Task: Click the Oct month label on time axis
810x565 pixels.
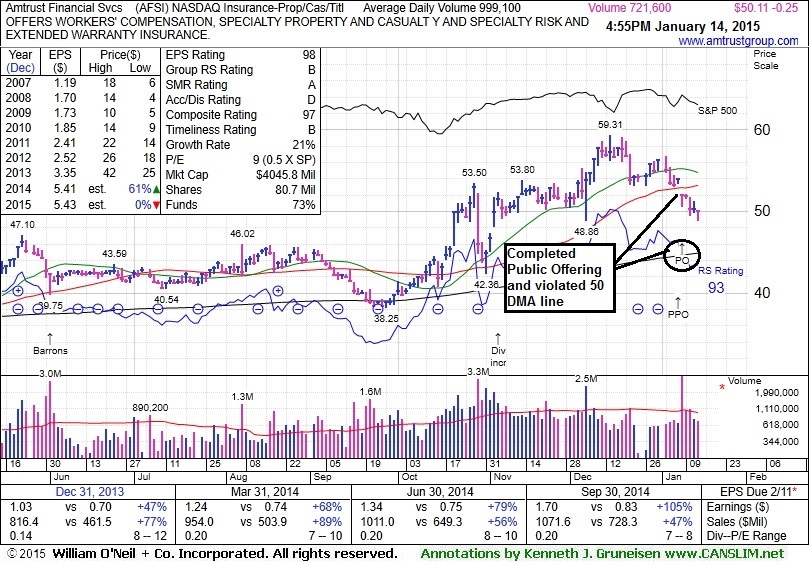Action: pyautogui.click(x=409, y=477)
